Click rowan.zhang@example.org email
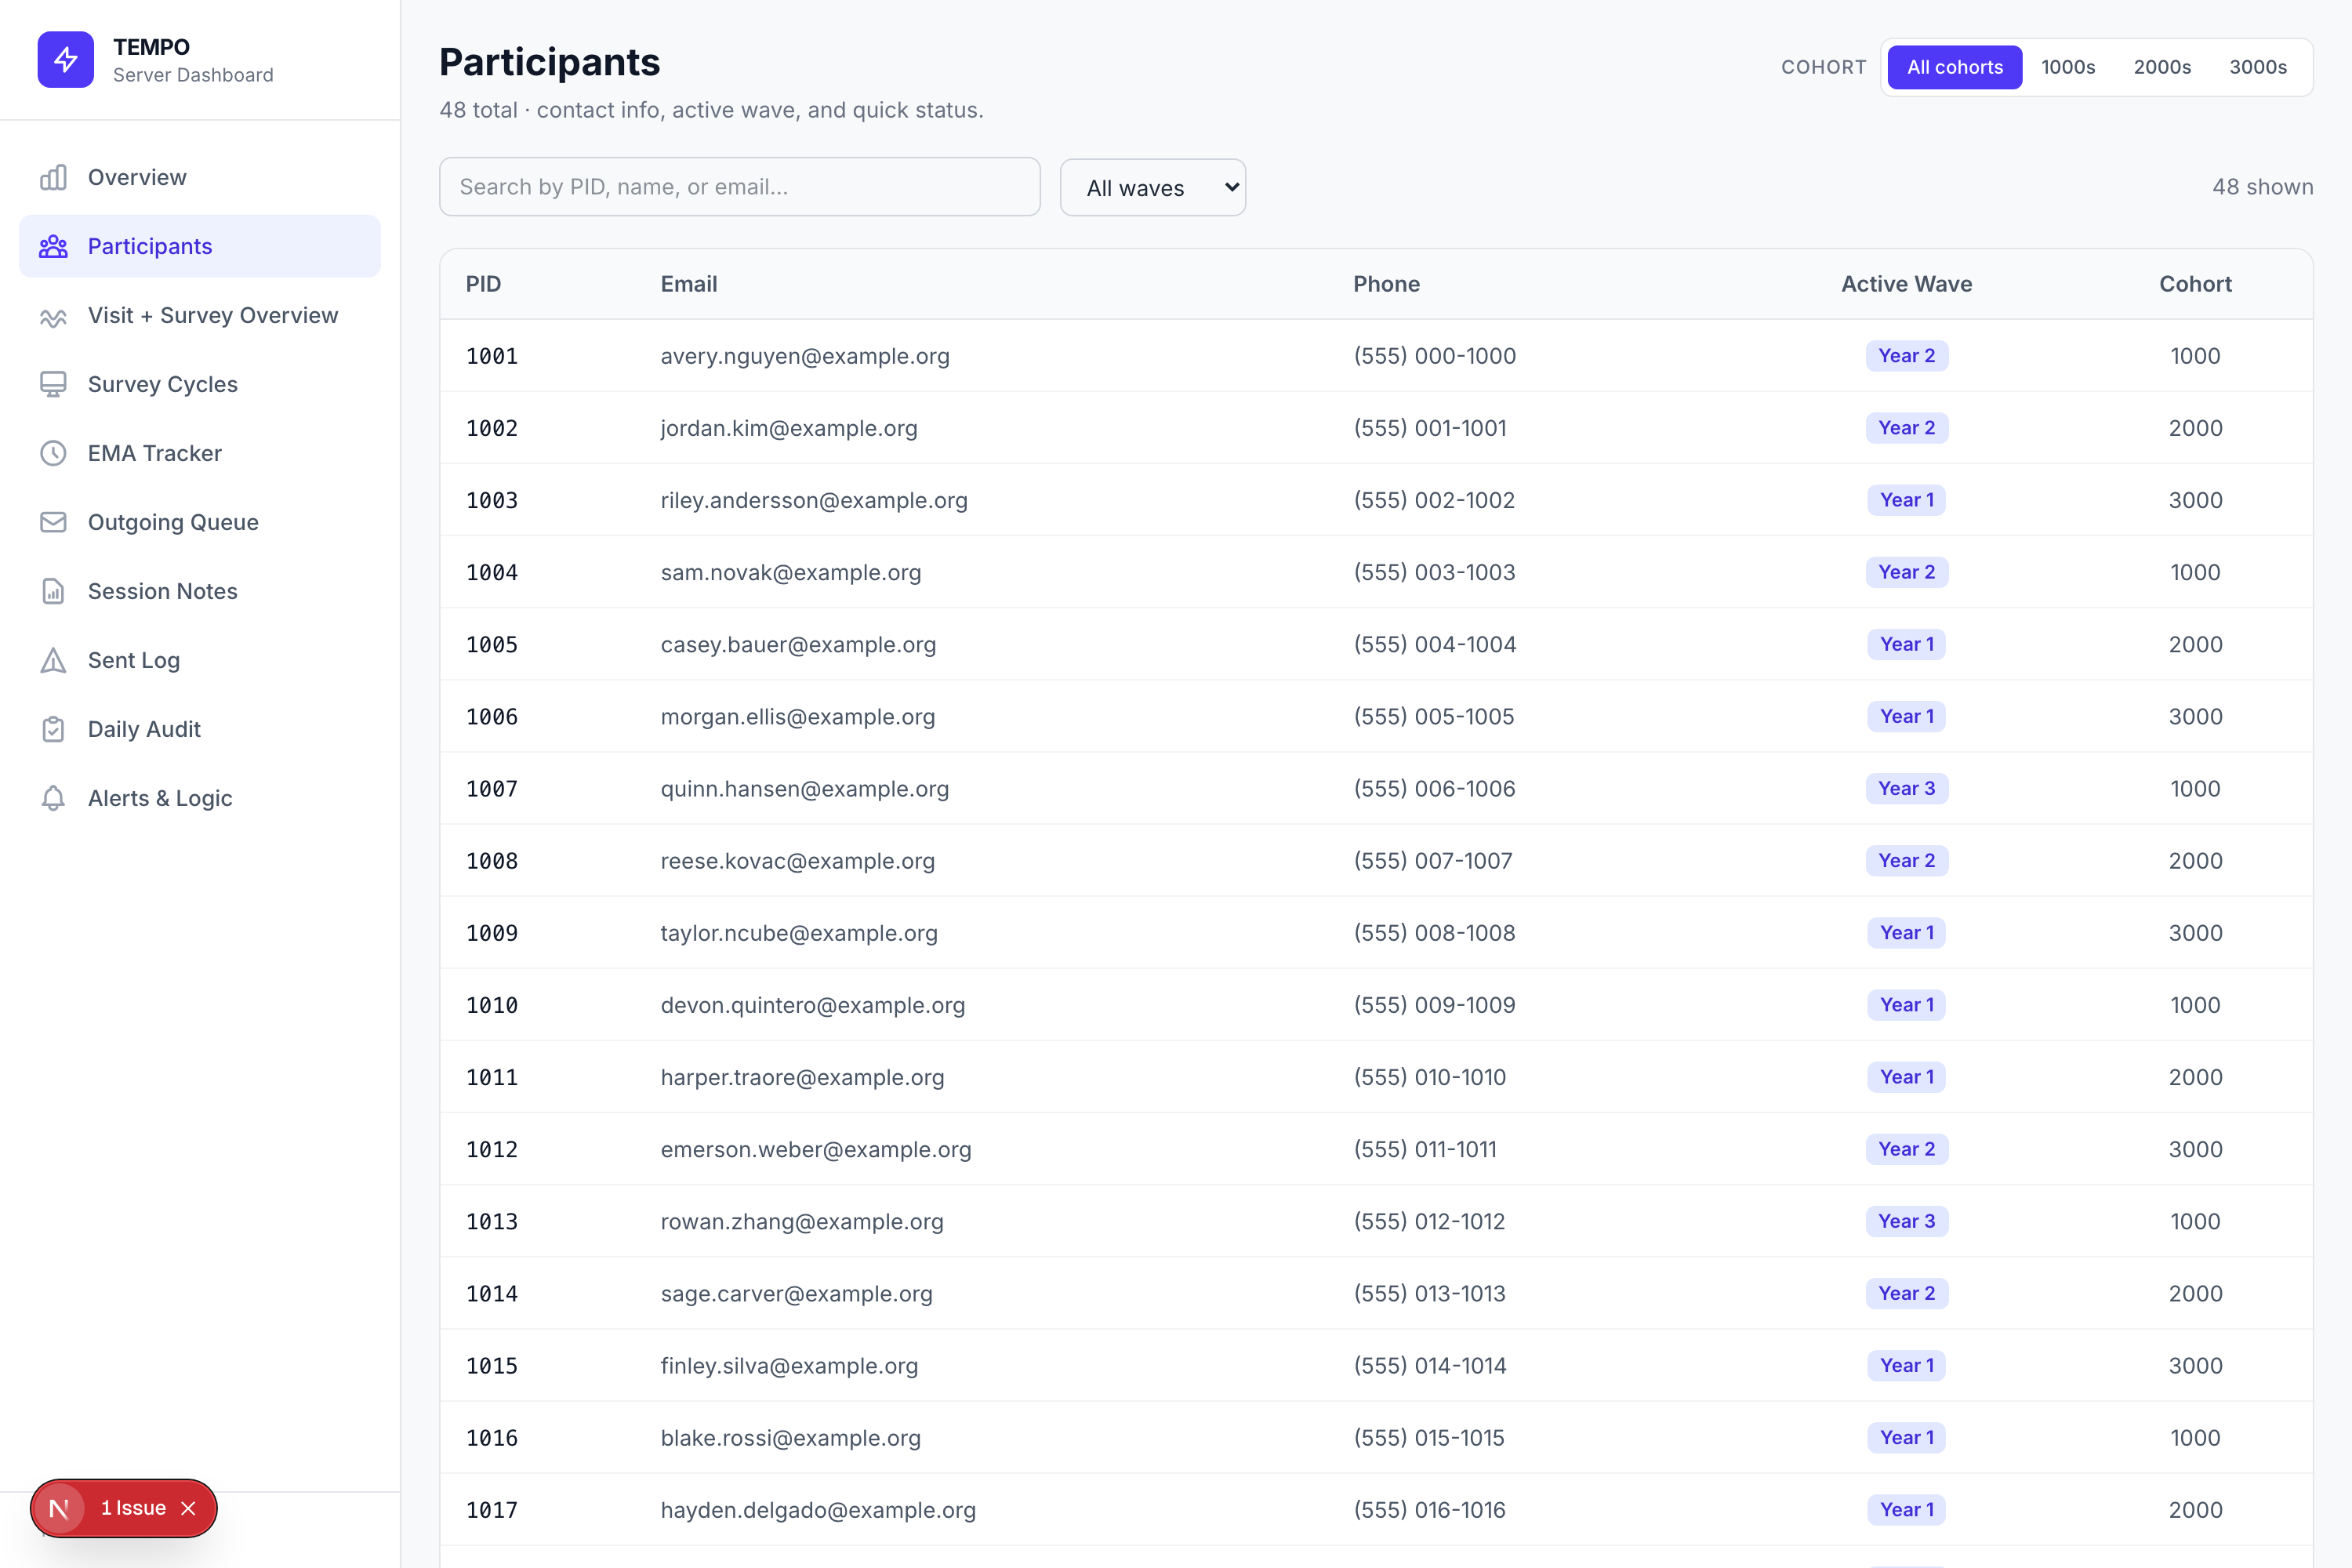Image resolution: width=2352 pixels, height=1568 pixels. 802,1221
